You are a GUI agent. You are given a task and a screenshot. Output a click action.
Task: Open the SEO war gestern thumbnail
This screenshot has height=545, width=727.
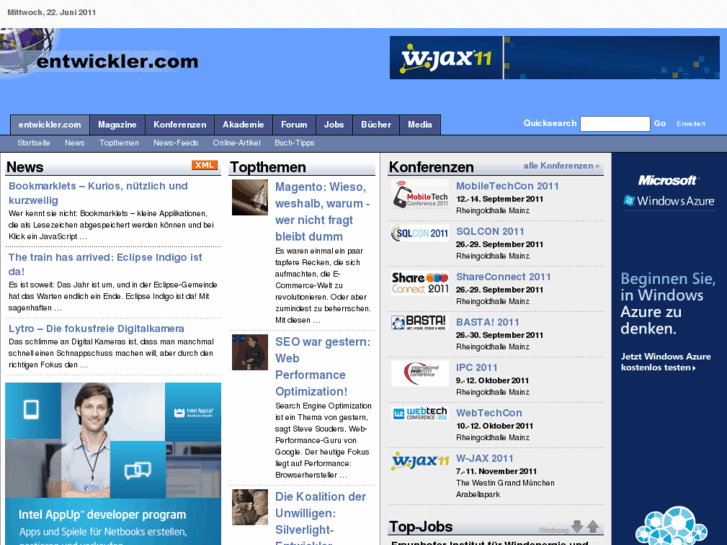point(250,352)
